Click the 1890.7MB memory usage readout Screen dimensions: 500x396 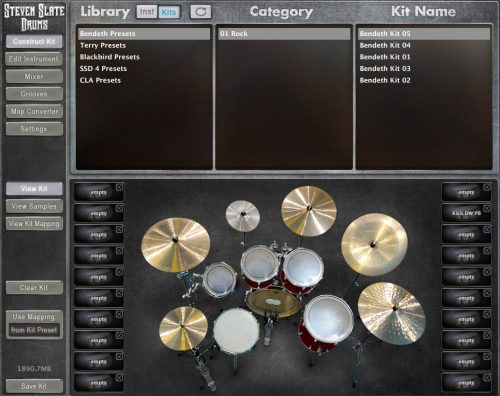(34, 369)
